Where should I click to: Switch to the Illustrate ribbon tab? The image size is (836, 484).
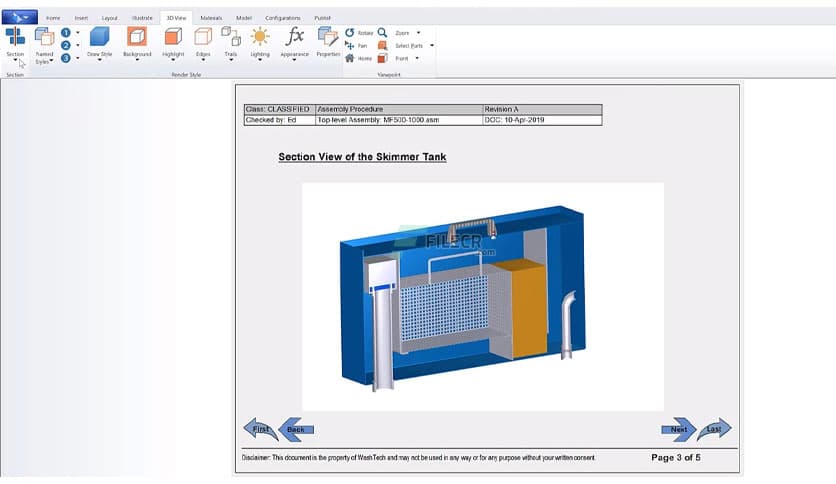tap(142, 18)
